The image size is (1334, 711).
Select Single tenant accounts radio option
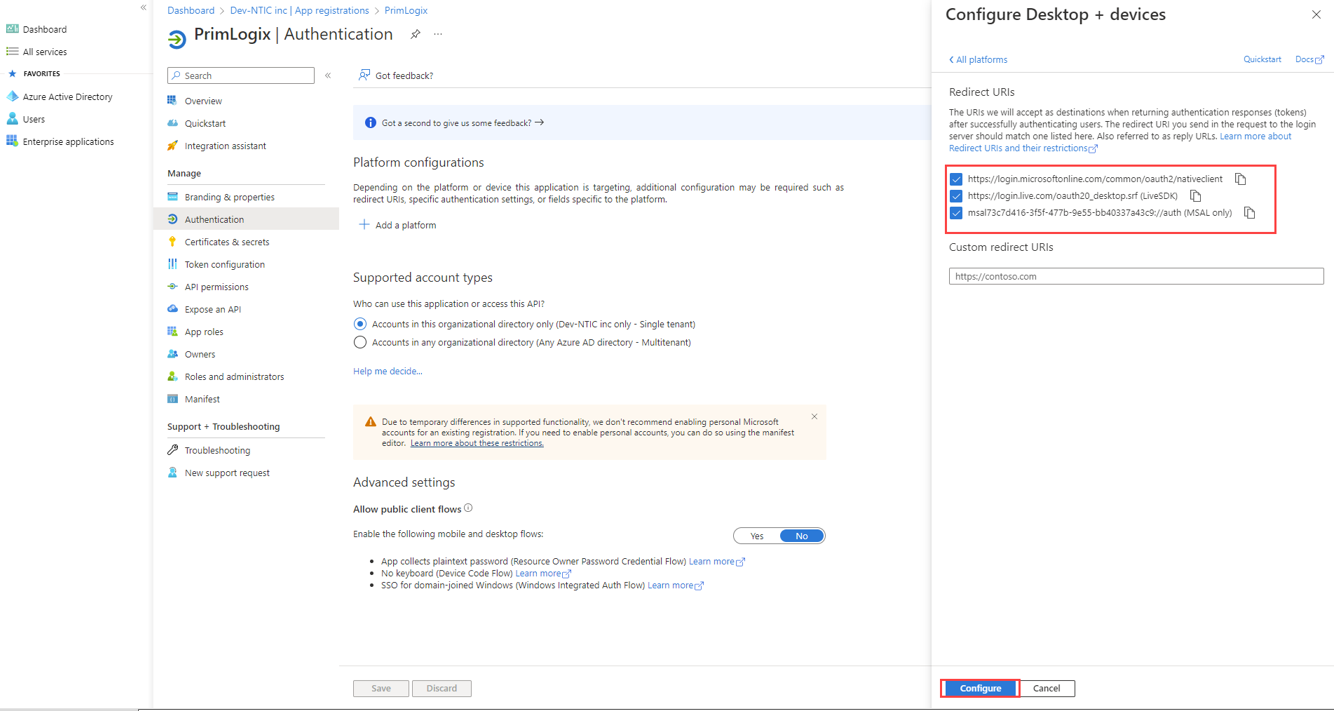pyautogui.click(x=360, y=324)
